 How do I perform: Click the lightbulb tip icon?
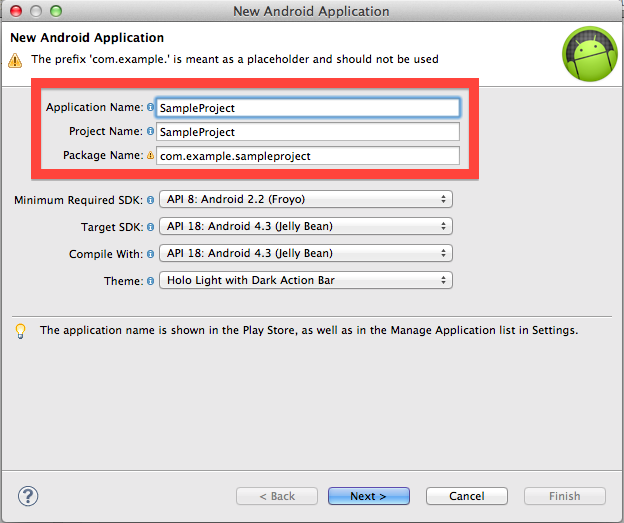point(20,331)
